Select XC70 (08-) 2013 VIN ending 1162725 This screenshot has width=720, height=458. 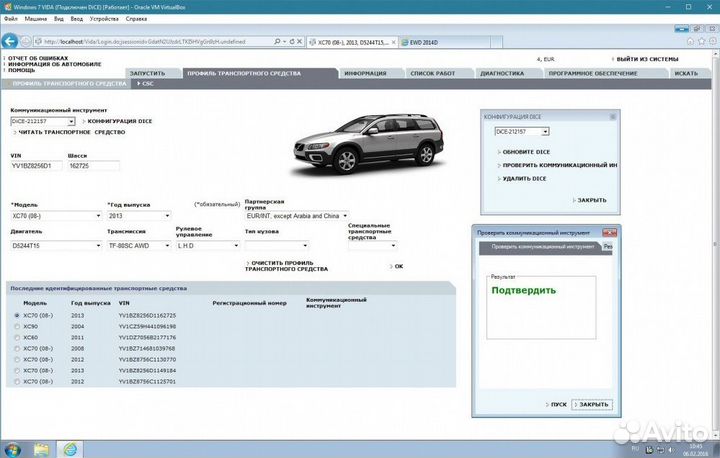(17, 316)
